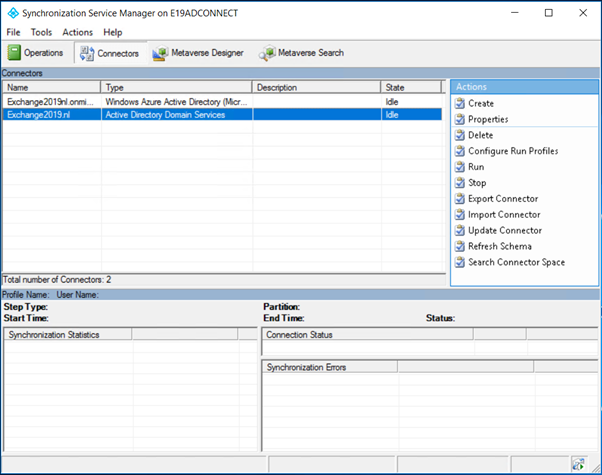Refresh Schema for the connector
The width and height of the screenshot is (602, 475).
(x=499, y=246)
